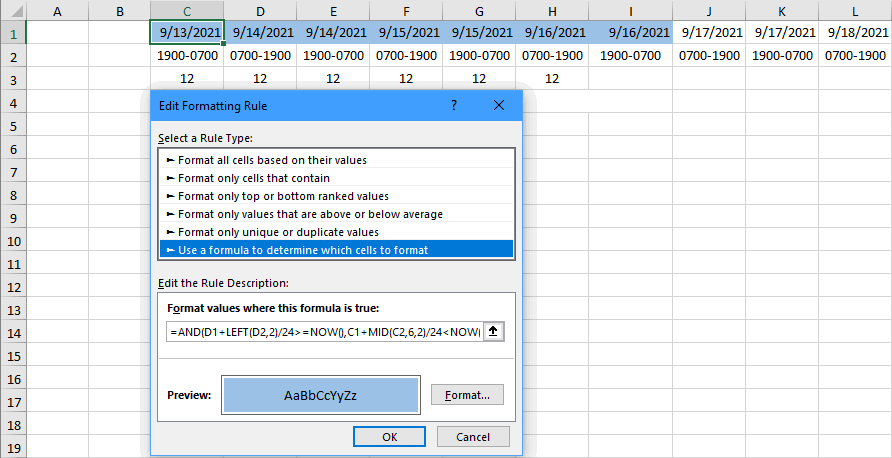Viewport: 892px width, 458px height.
Task: Select 'Format all cells based on their values'
Action: click(336, 160)
